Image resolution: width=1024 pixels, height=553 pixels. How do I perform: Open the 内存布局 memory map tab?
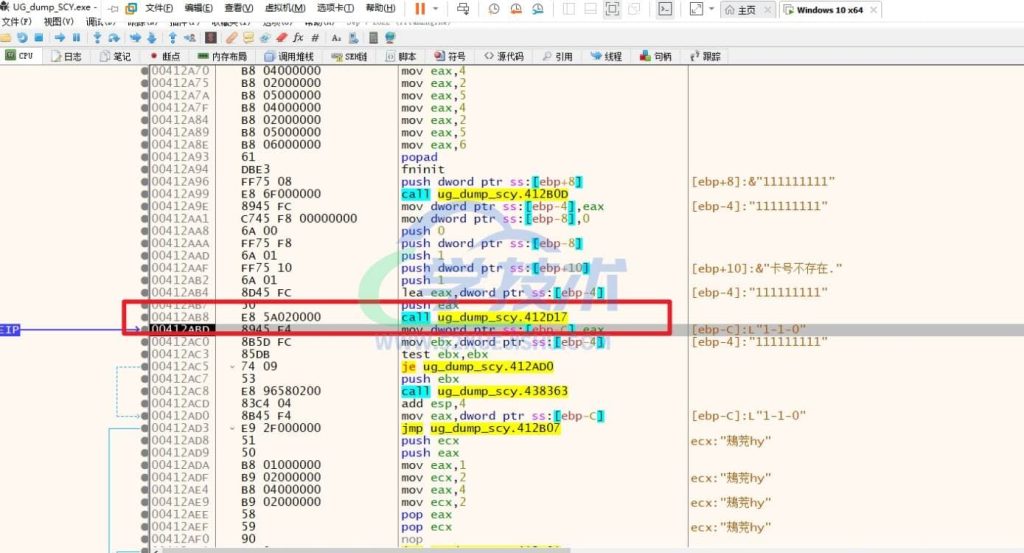pos(222,56)
